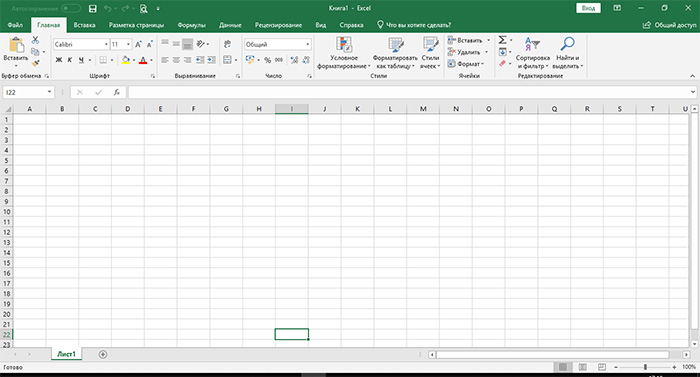700x377 pixels.
Task: Click the Общий доступ share button
Action: [x=670, y=25]
